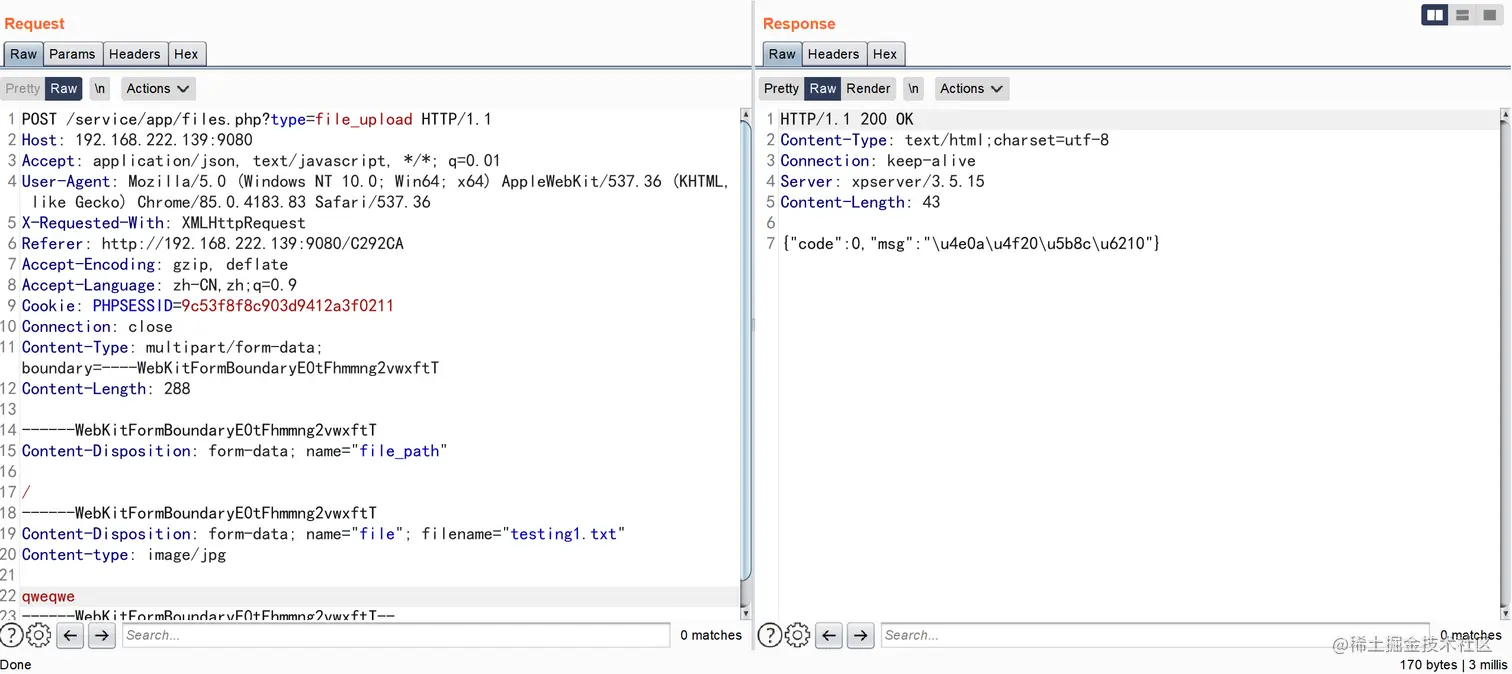Click the Content-Length: 43 response header

[861, 202]
